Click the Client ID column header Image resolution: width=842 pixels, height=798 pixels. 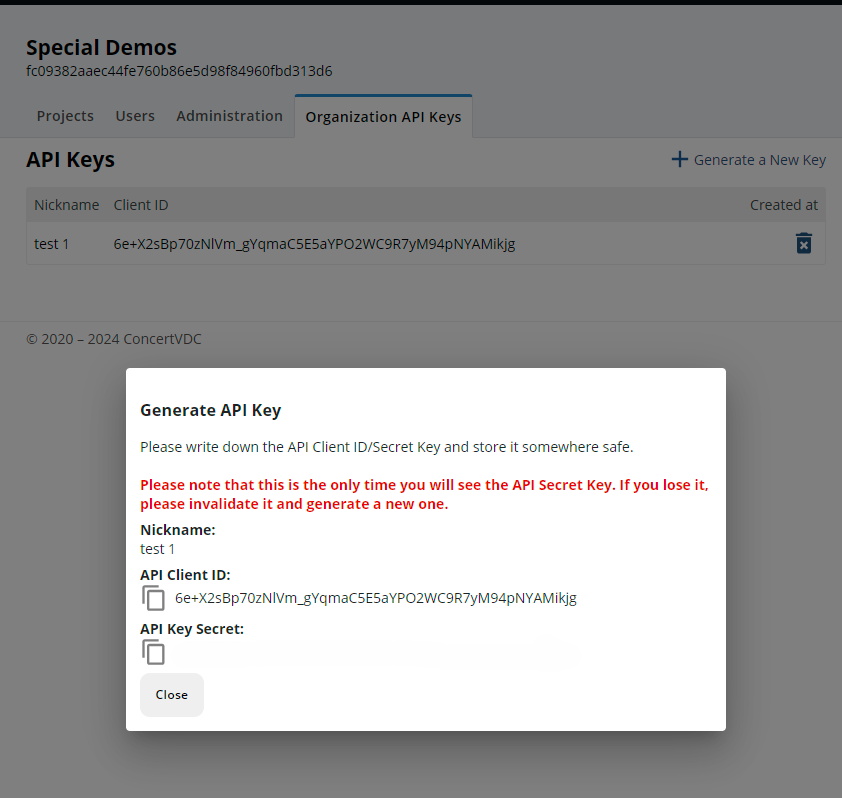(141, 205)
